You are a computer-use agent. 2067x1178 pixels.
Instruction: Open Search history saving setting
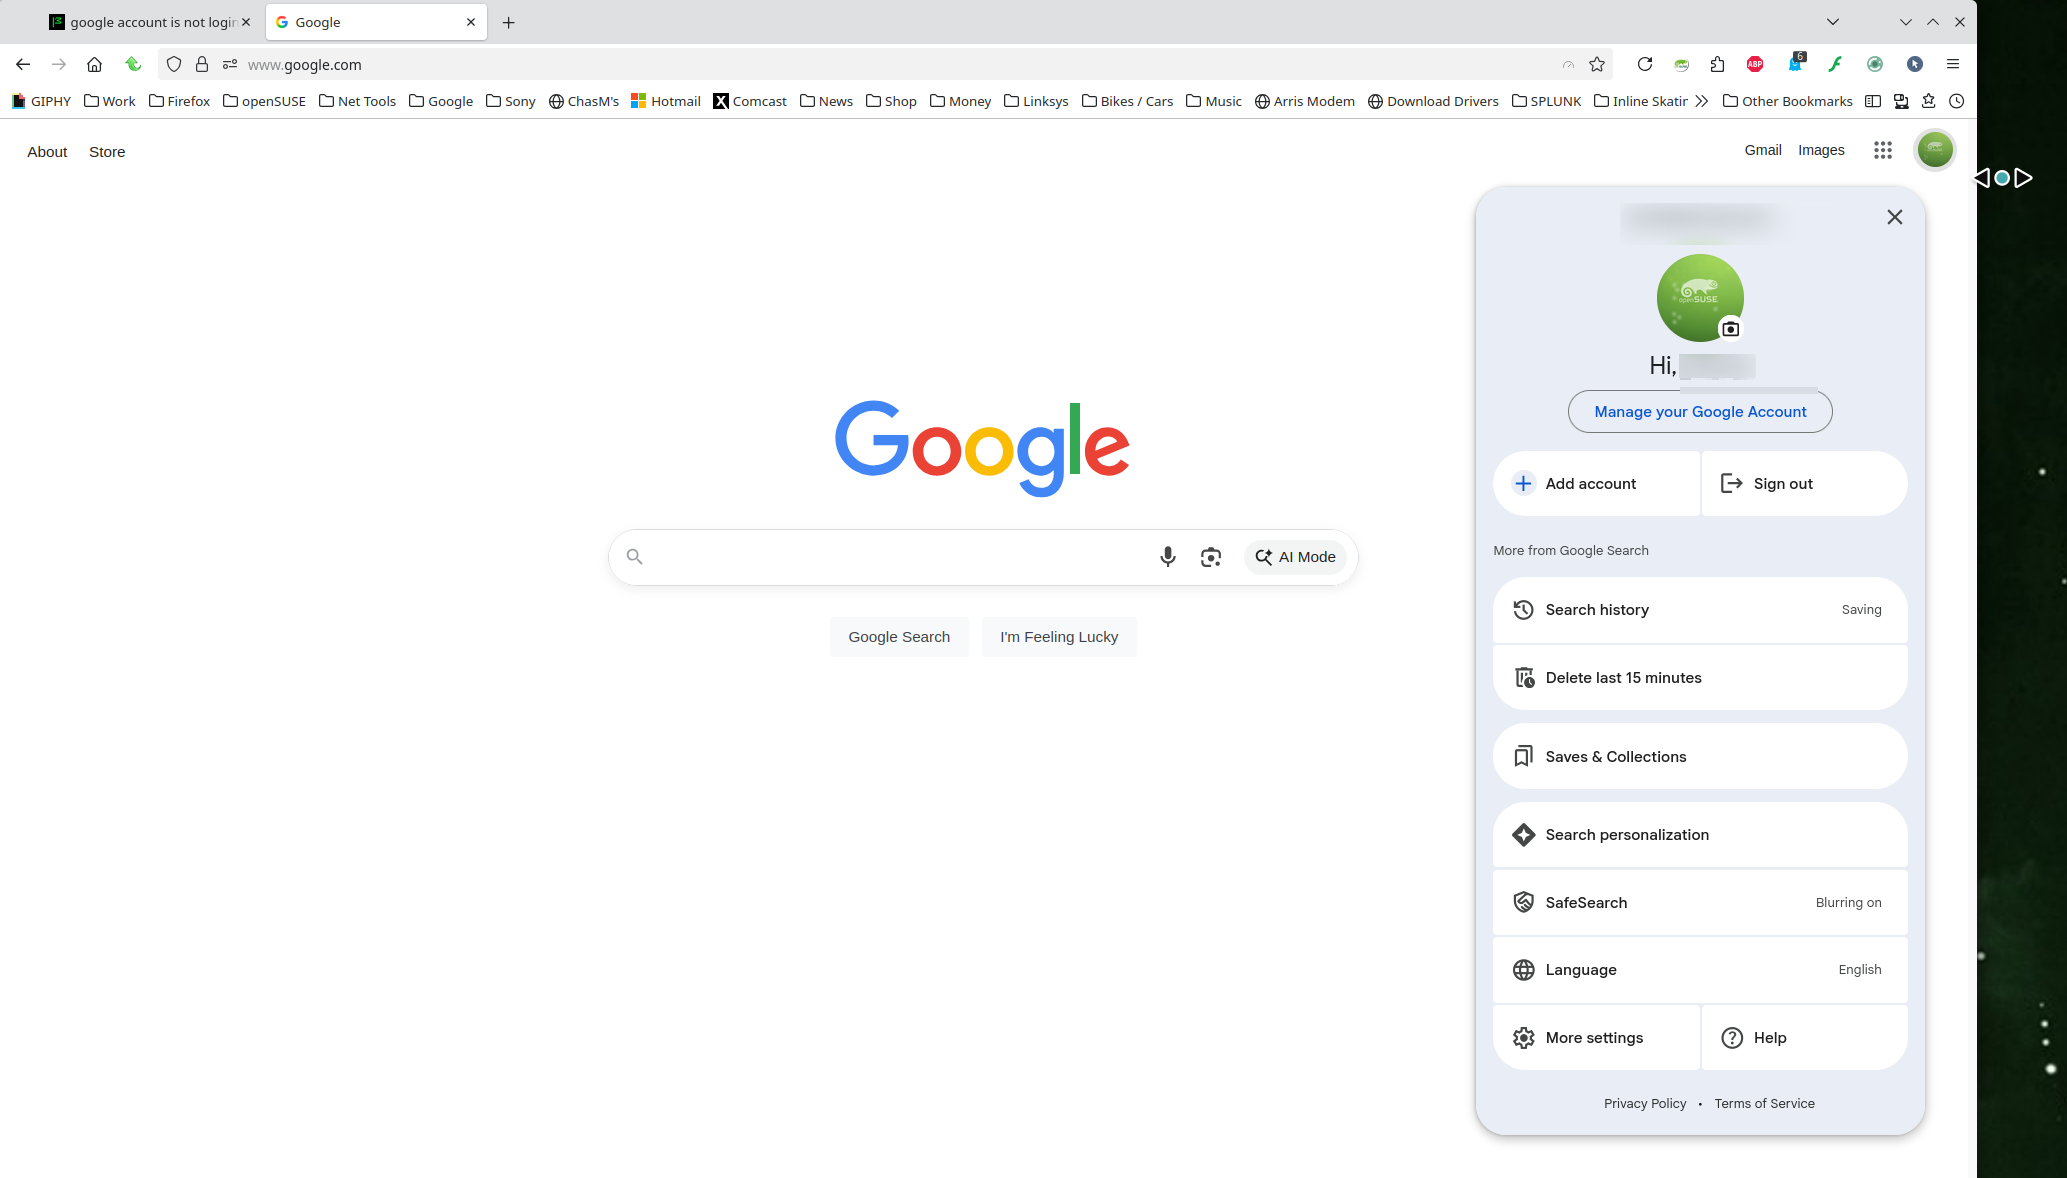point(1699,610)
